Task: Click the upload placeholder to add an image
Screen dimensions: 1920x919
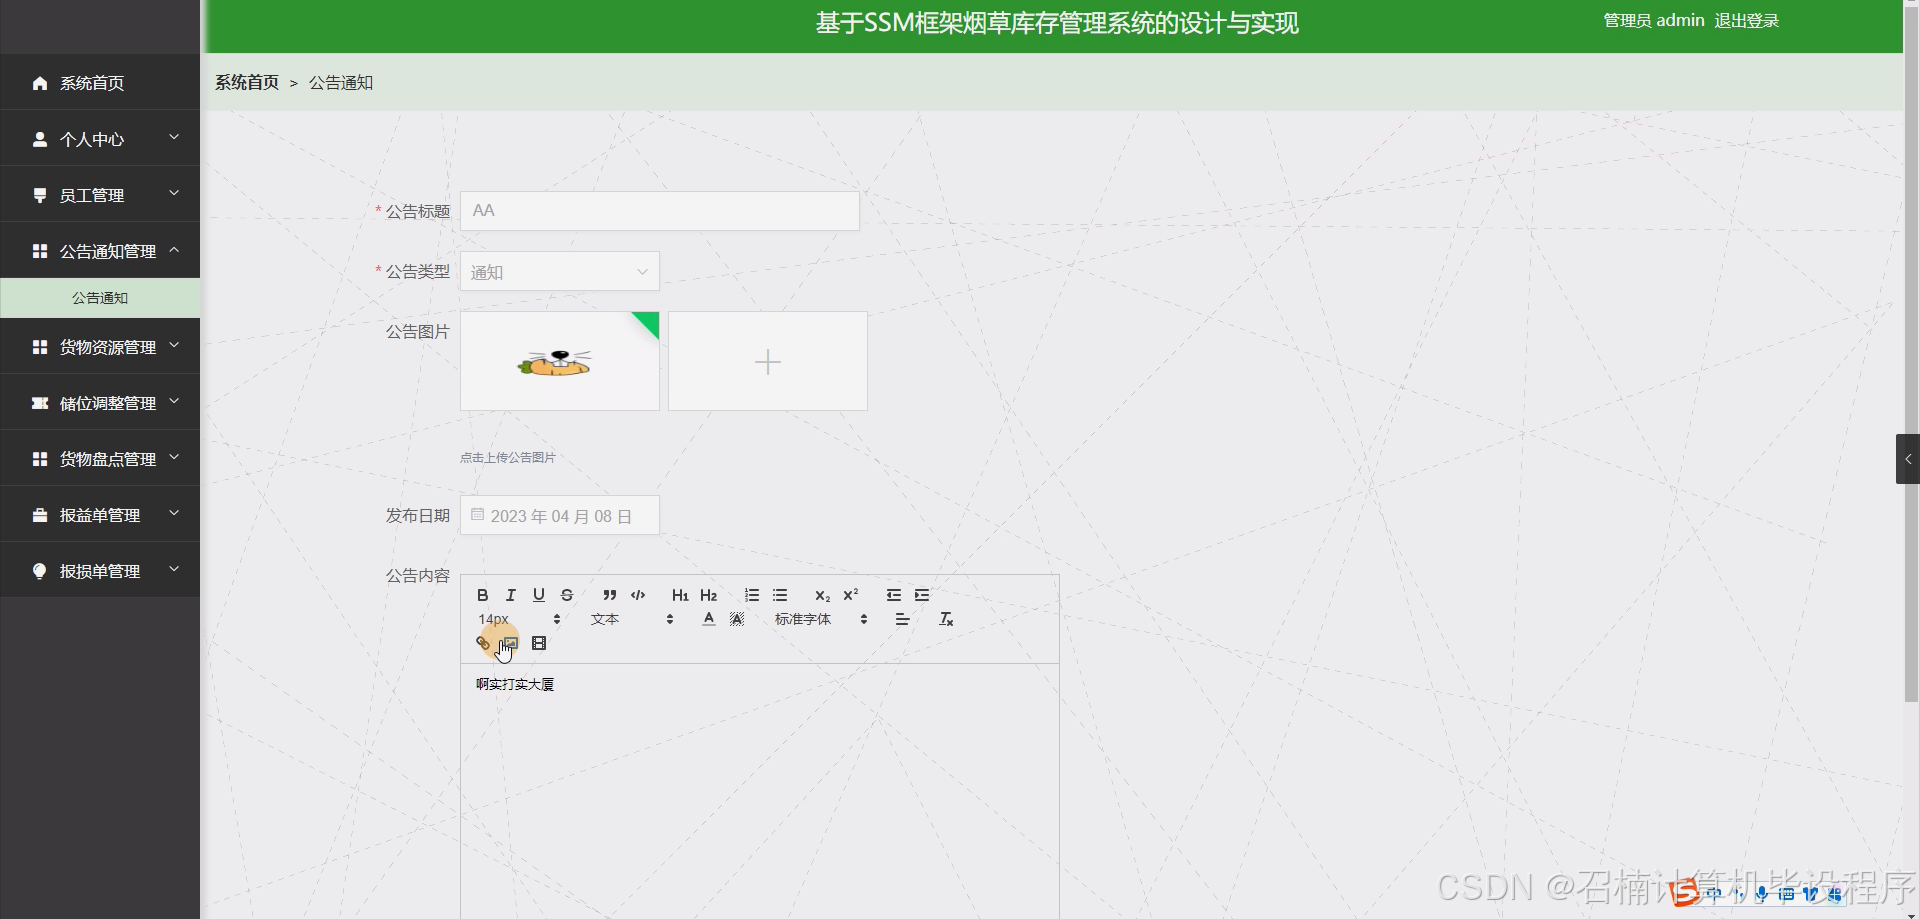Action: pos(767,360)
